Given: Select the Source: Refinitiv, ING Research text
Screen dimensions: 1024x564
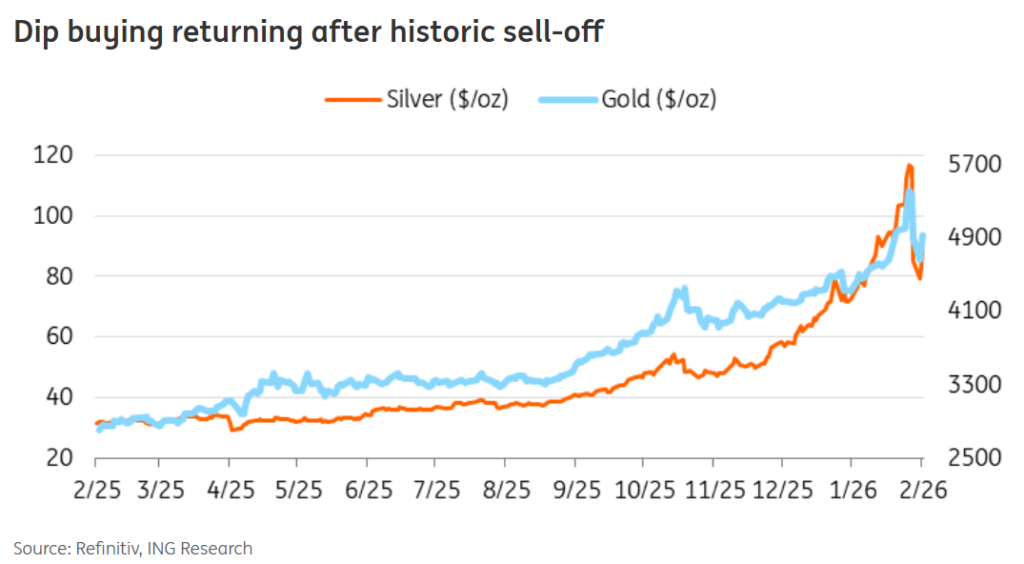Looking at the screenshot, I should point(133,548).
